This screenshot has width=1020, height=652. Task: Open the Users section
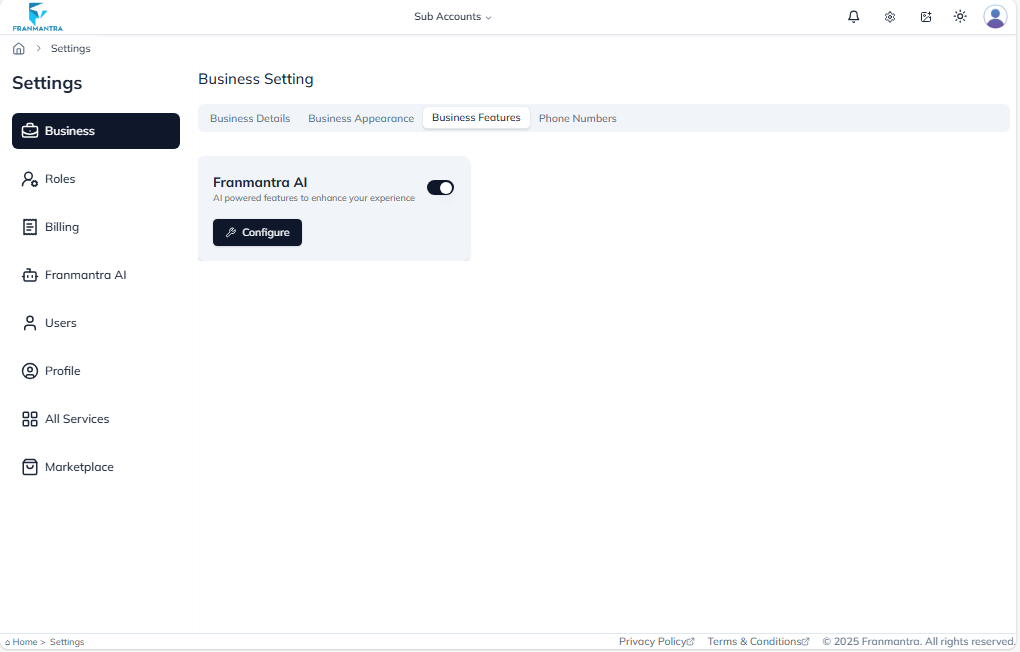(x=60, y=322)
